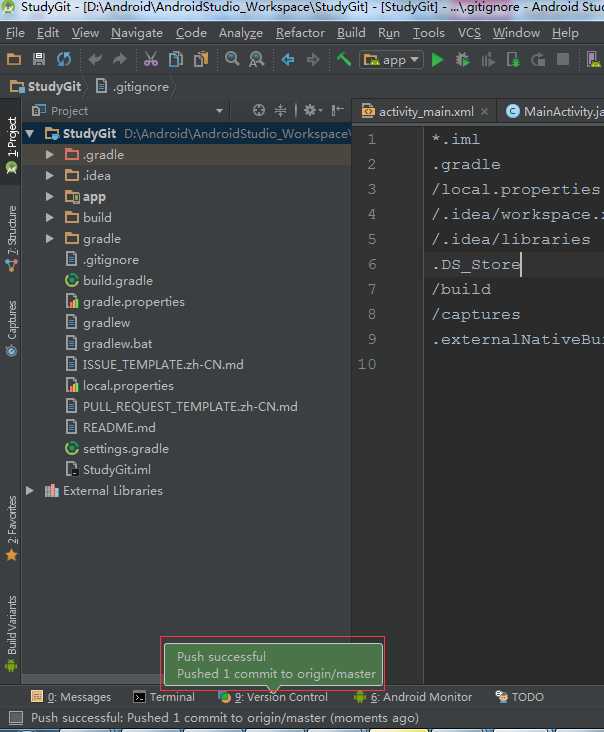Image resolution: width=604 pixels, height=732 pixels.
Task: Open the Build Variants side panel
Action: 11,633
